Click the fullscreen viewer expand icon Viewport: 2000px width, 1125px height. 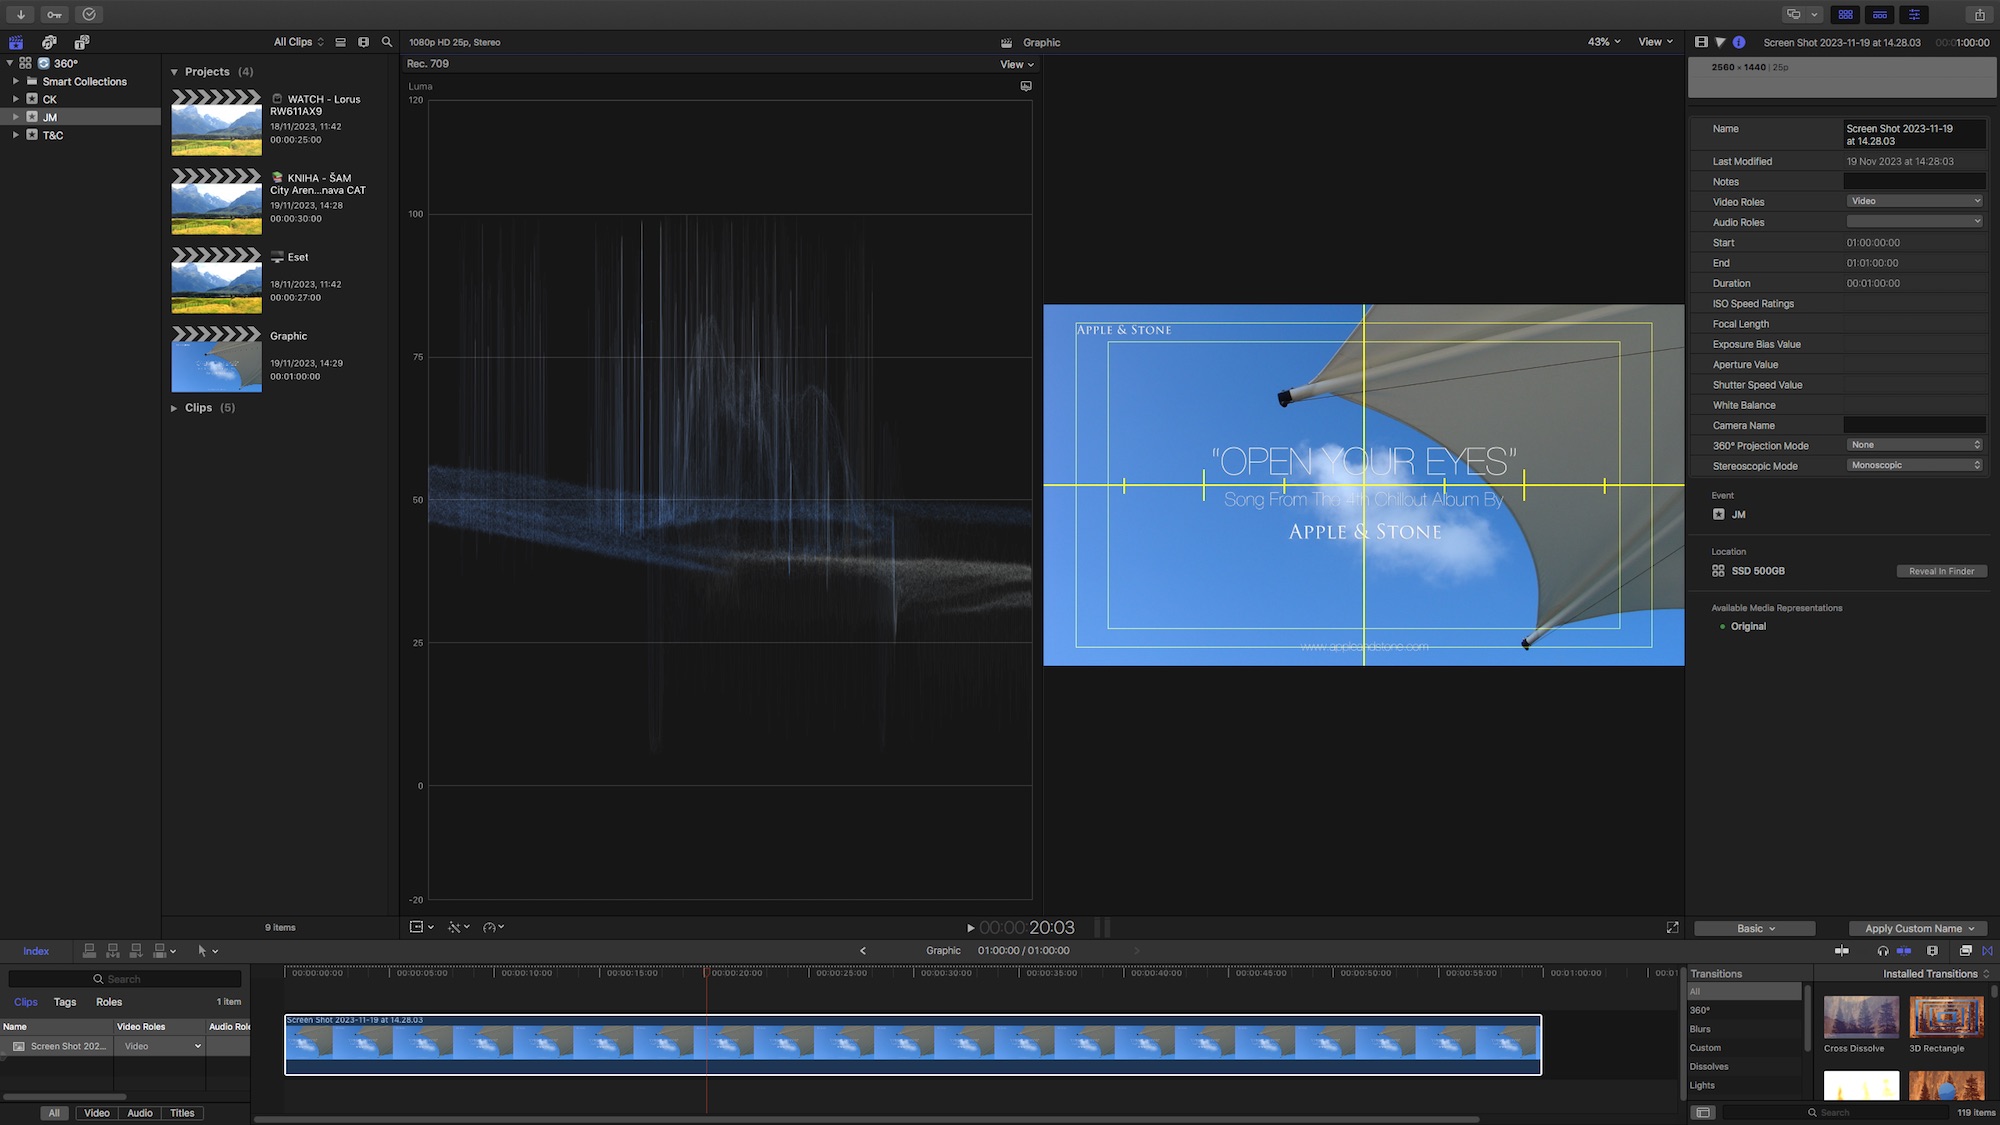pos(1672,928)
